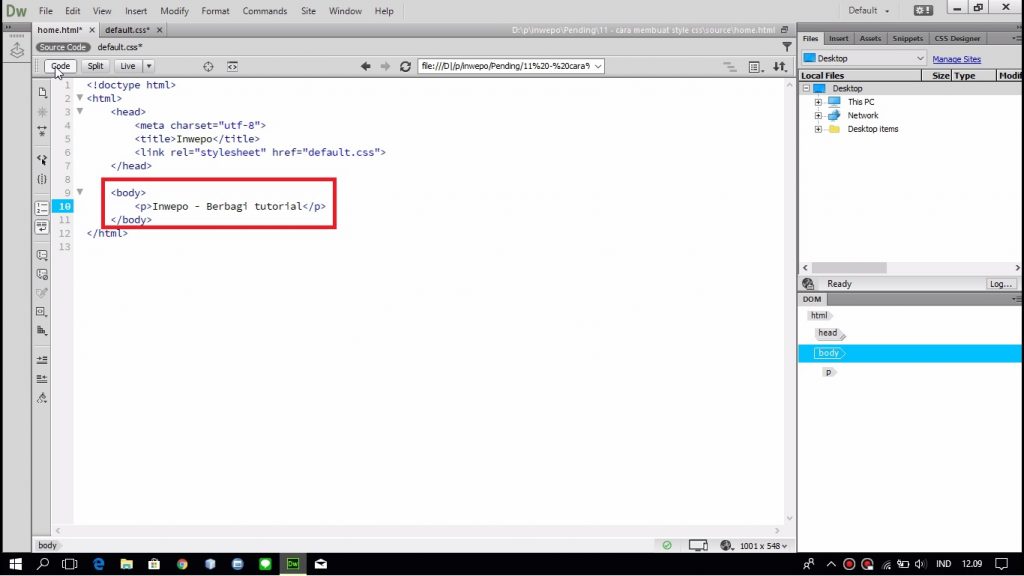Open the Commands menu
This screenshot has height=576, width=1024.
pyautogui.click(x=264, y=11)
